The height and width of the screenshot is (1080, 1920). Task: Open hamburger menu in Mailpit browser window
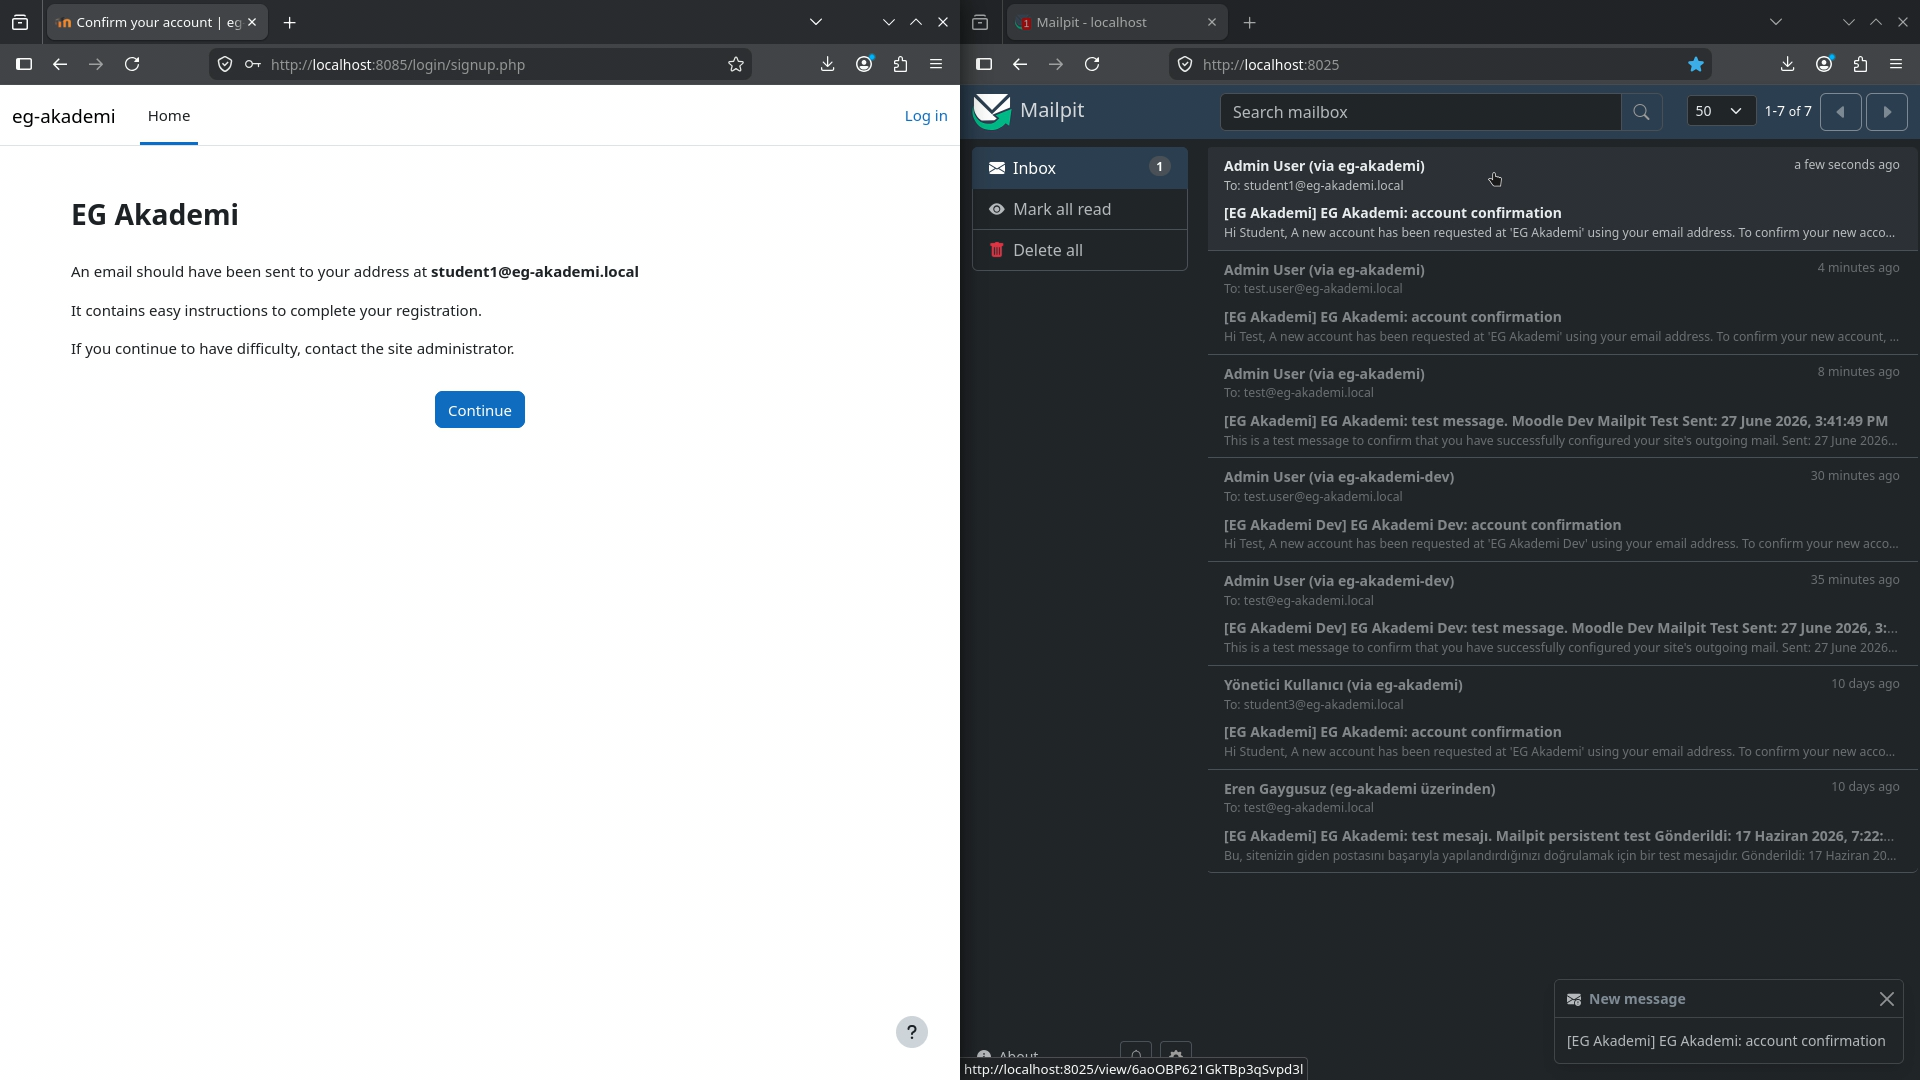coord(1896,64)
